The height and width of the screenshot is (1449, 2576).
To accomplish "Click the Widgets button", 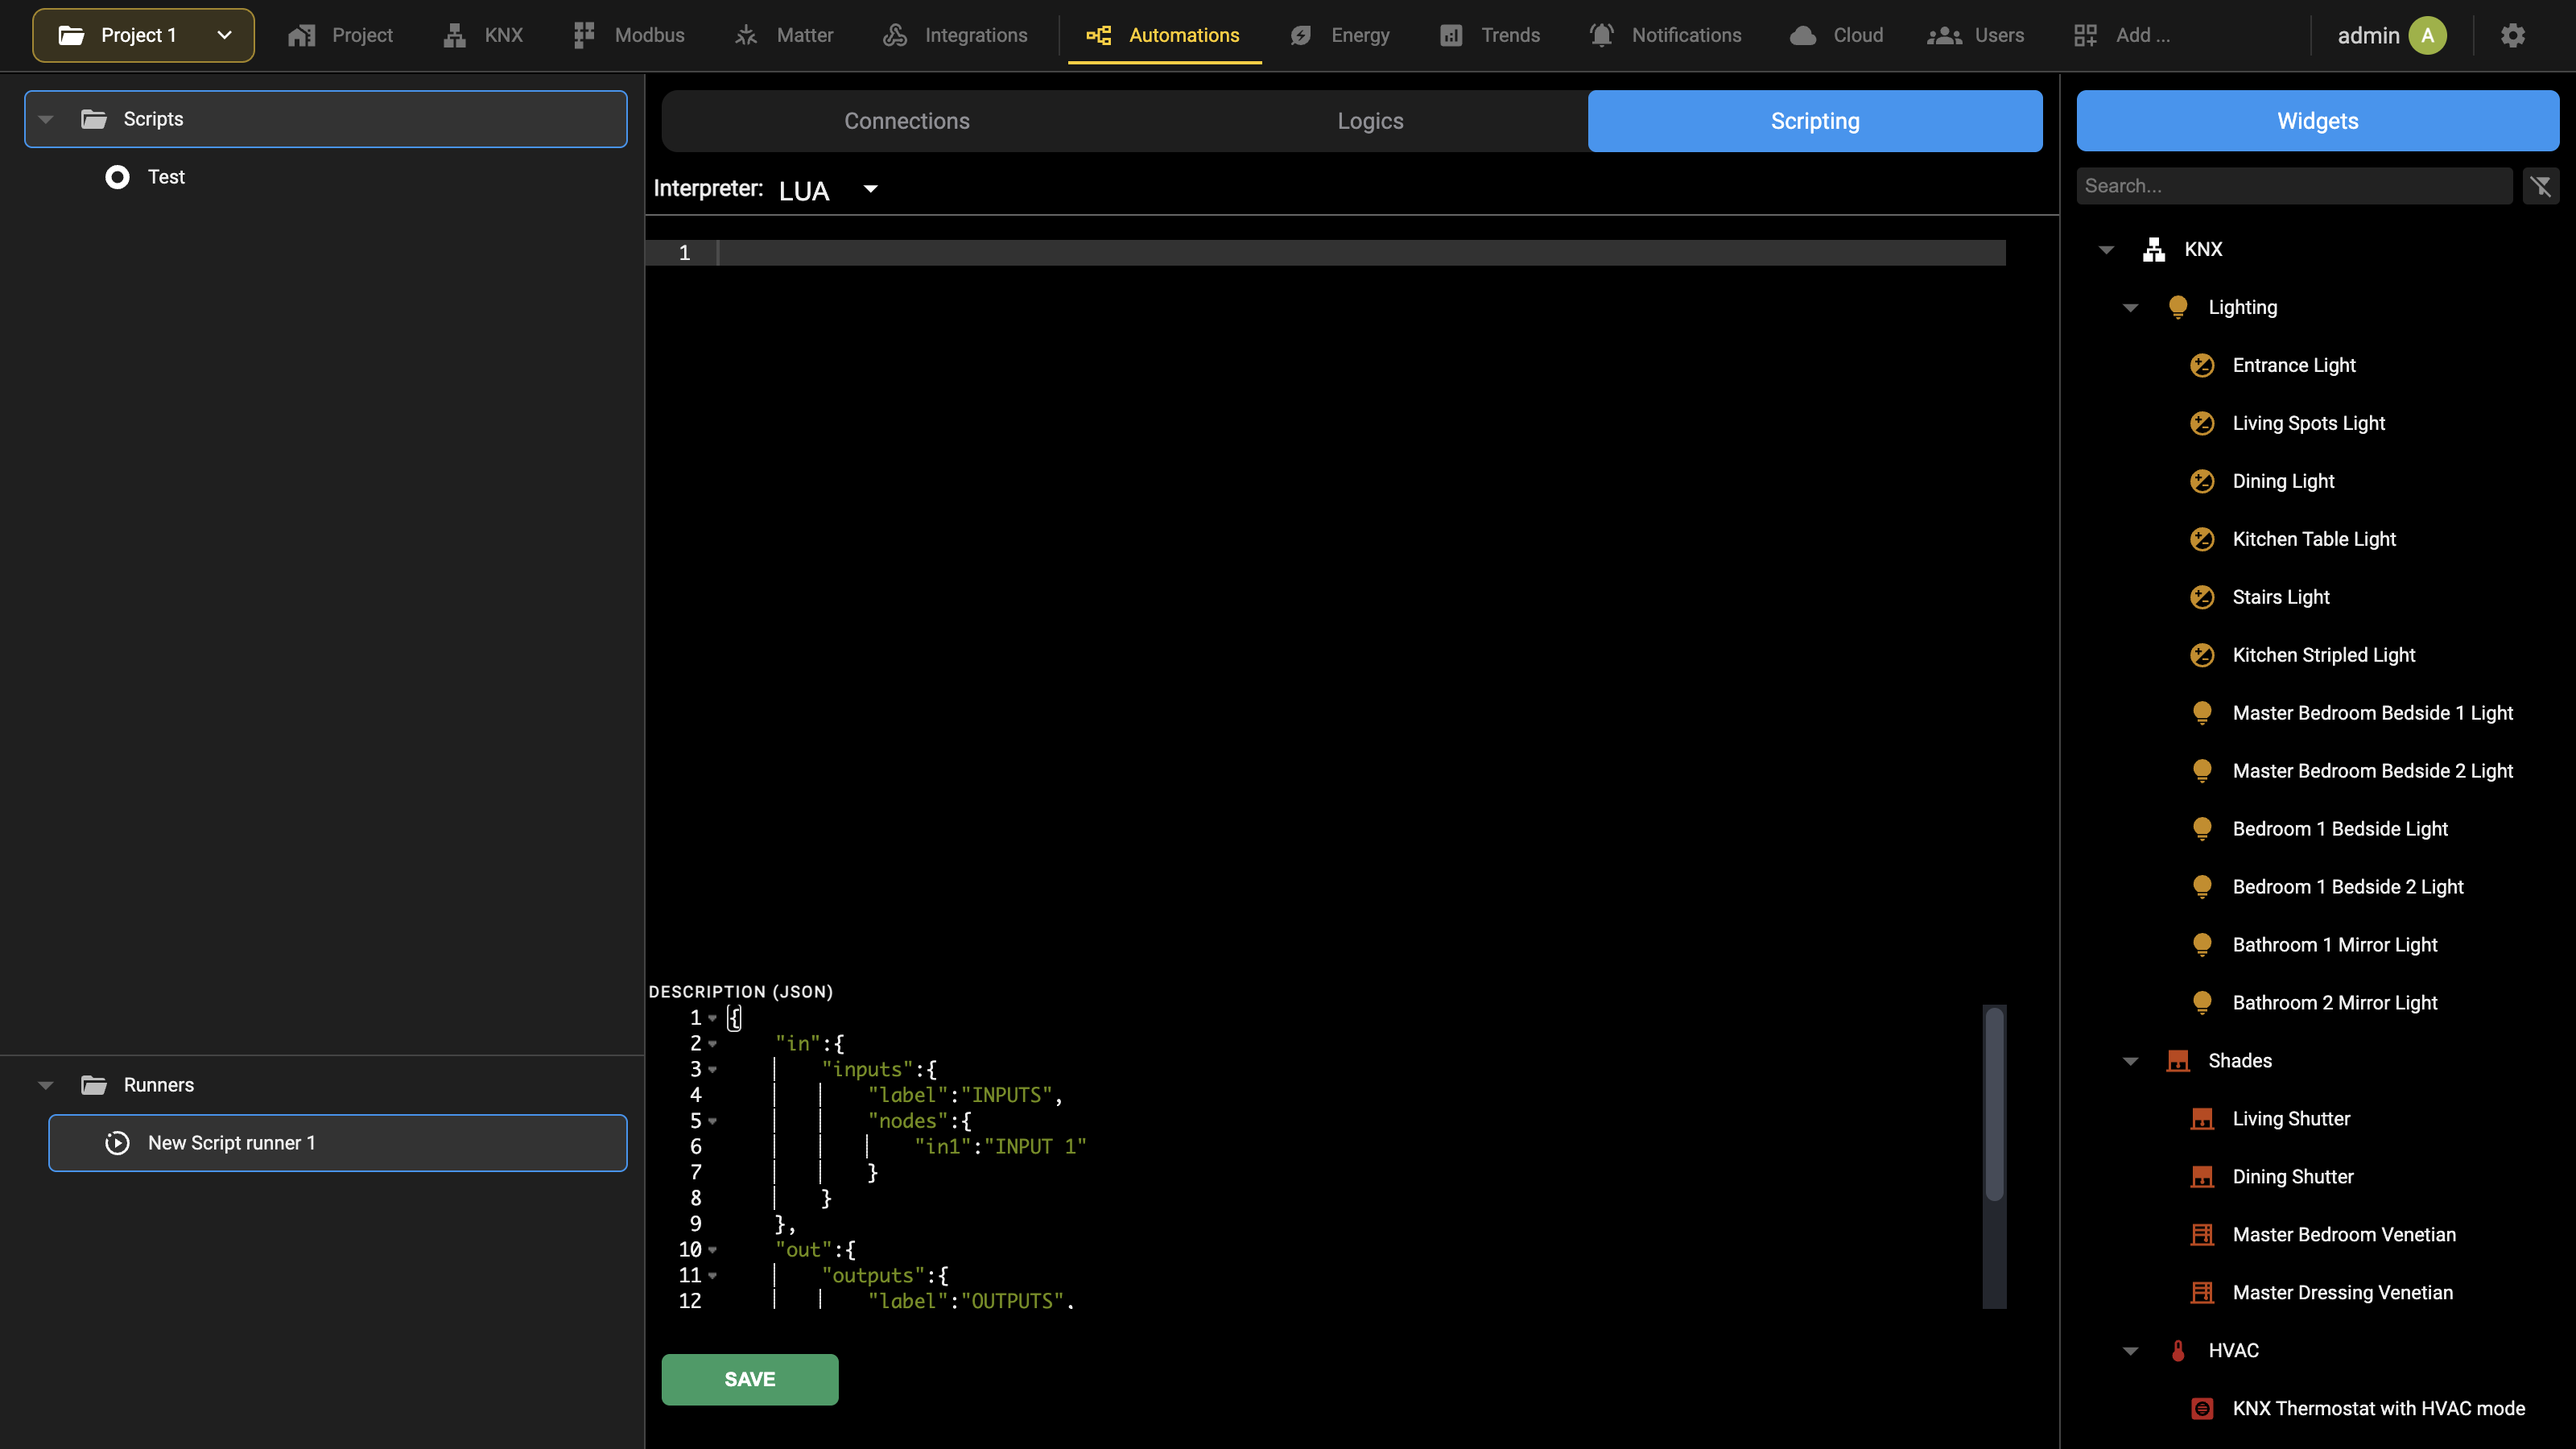I will [2318, 121].
